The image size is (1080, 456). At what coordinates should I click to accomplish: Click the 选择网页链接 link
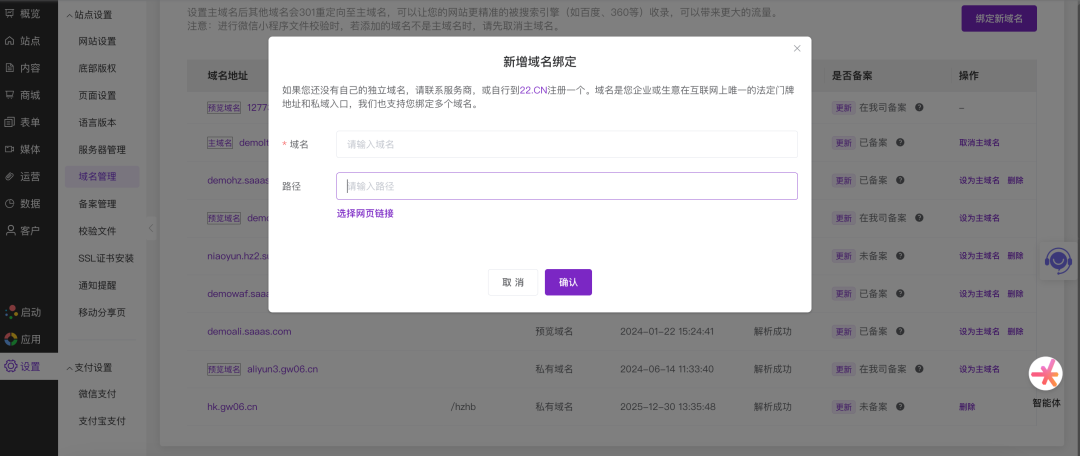(x=365, y=213)
